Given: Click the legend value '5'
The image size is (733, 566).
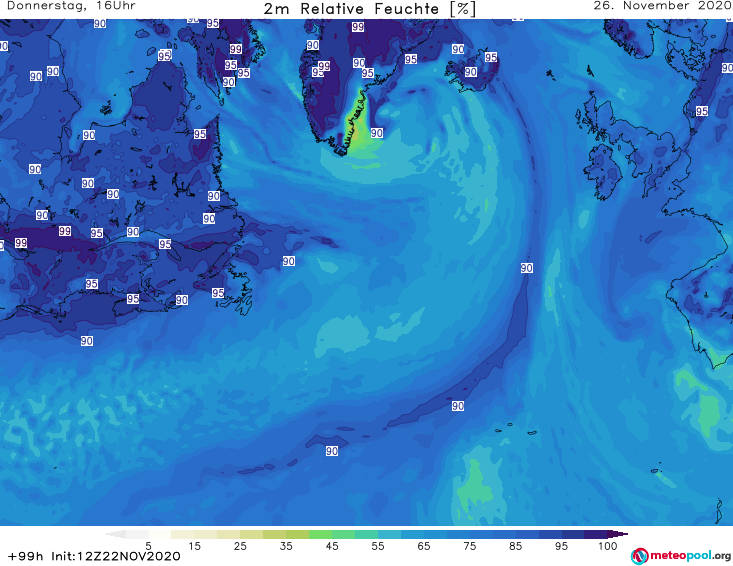Looking at the screenshot, I should pyautogui.click(x=148, y=545).
